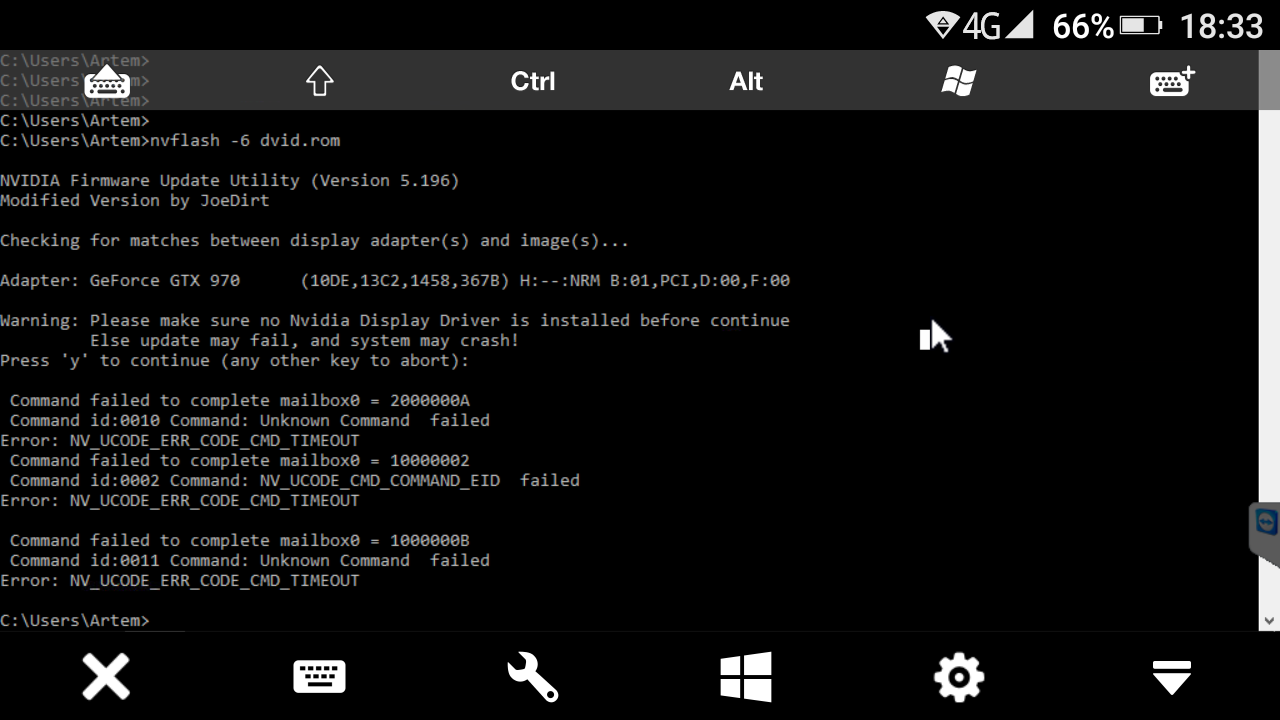Image resolution: width=1280 pixels, height=720 pixels.
Task: Tap the Windows logo in the bottom toolbar
Action: point(746,677)
